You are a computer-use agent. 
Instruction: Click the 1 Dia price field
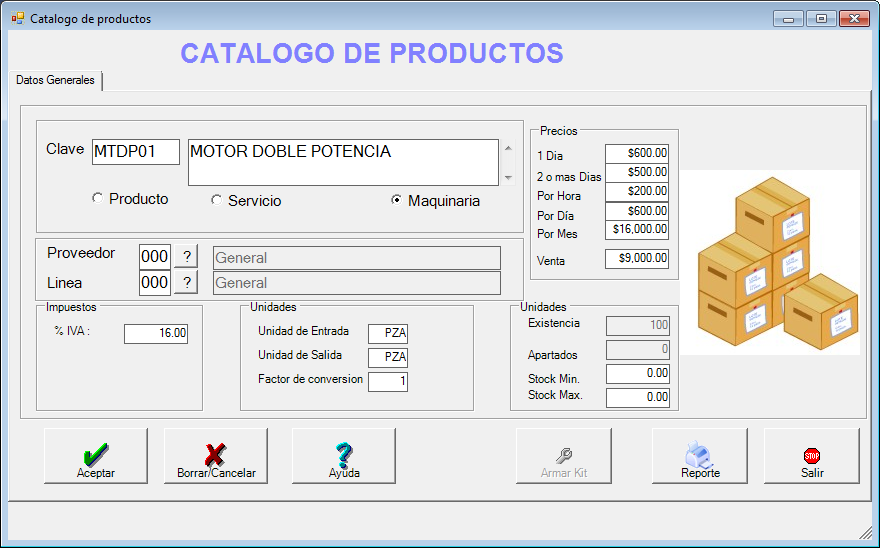click(637, 153)
